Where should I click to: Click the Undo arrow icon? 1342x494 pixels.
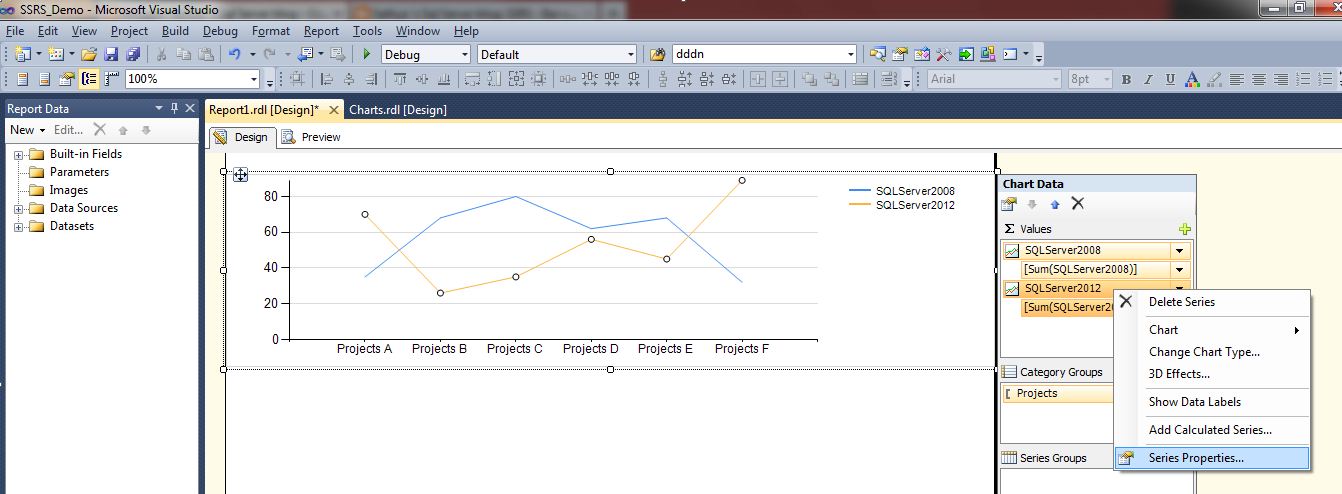(234, 54)
